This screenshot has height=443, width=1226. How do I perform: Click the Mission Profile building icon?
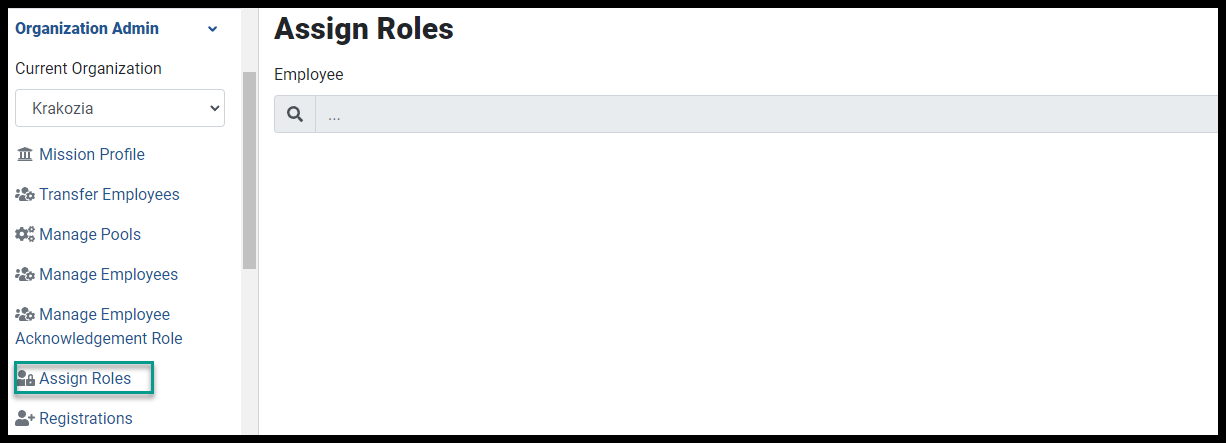[x=25, y=155]
